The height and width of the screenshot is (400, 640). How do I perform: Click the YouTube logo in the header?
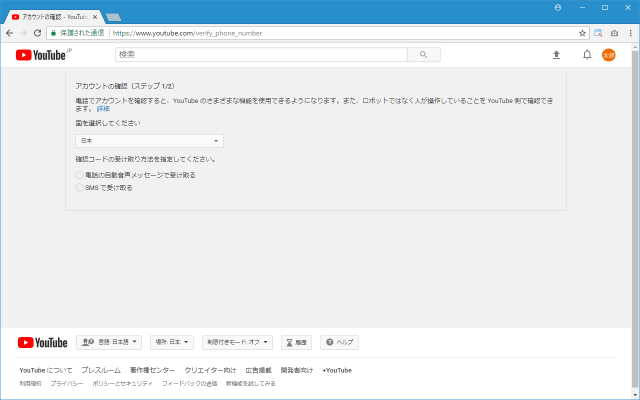41,55
